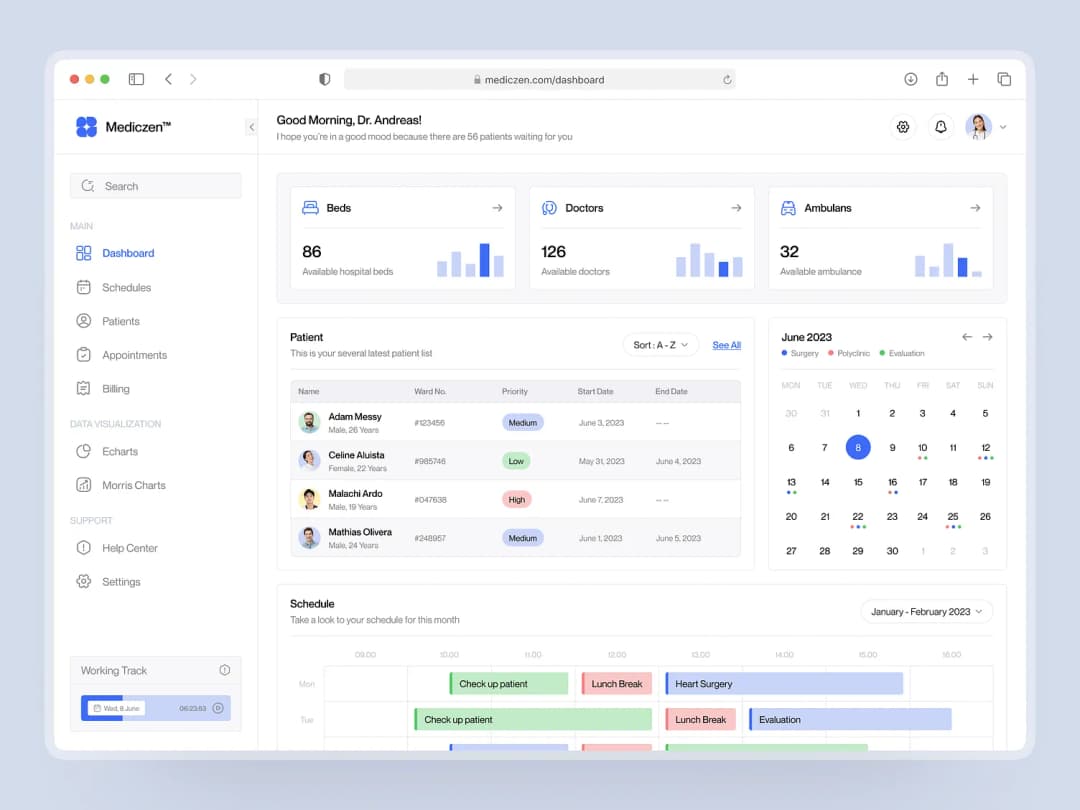The image size is (1080, 810).
Task: Collapse the sidebar with the chevron toggle
Action: (x=251, y=127)
